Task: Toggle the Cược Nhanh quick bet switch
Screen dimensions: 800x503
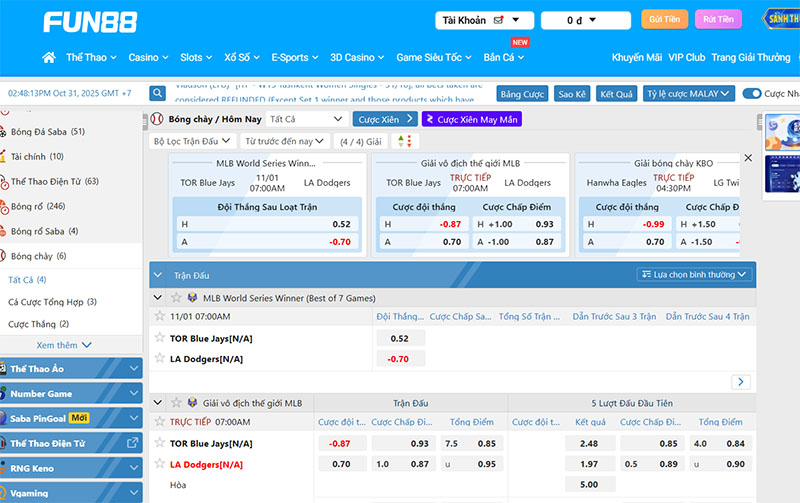Action: click(x=751, y=94)
